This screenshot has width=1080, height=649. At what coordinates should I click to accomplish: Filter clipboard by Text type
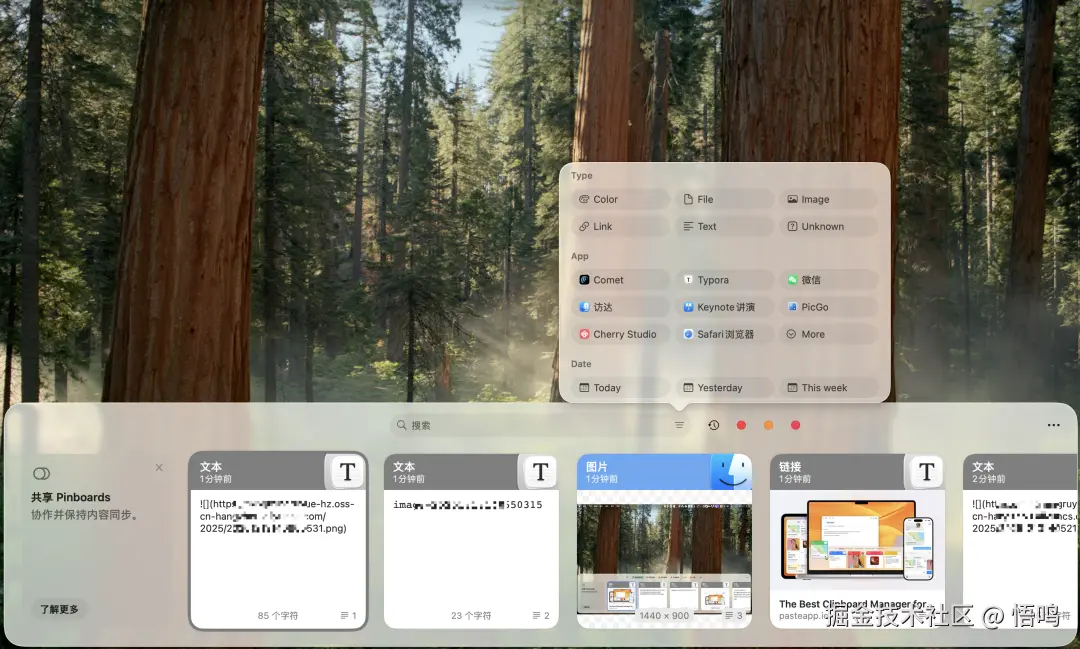[x=725, y=226]
